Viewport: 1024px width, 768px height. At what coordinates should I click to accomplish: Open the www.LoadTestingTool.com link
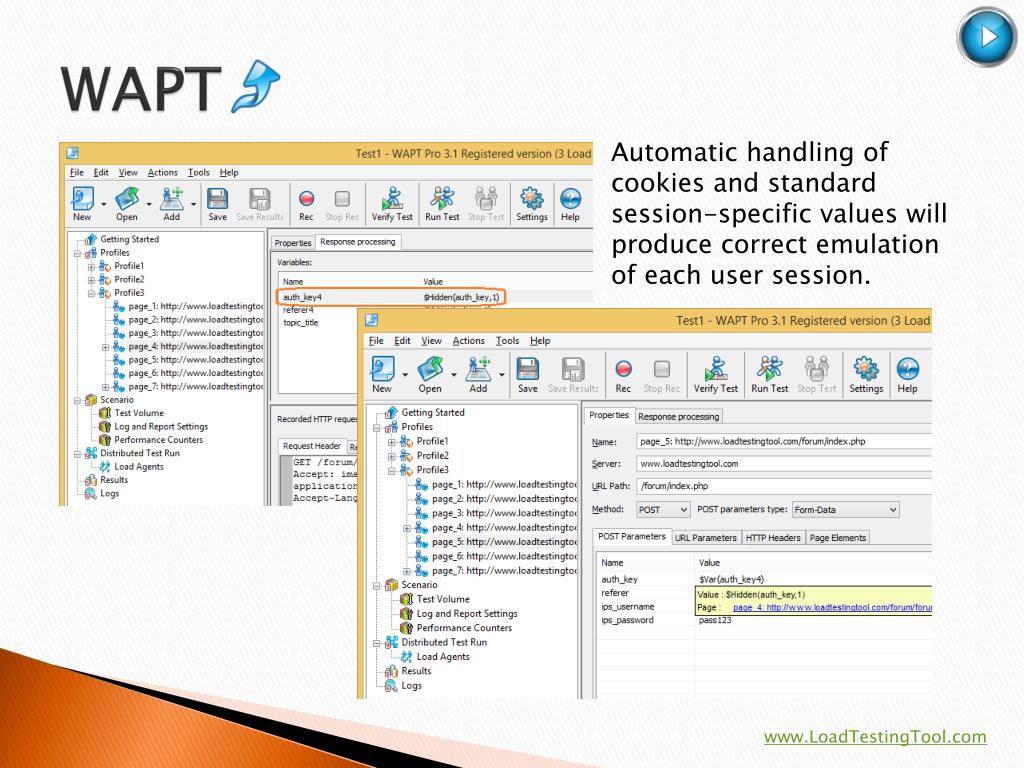pos(875,737)
